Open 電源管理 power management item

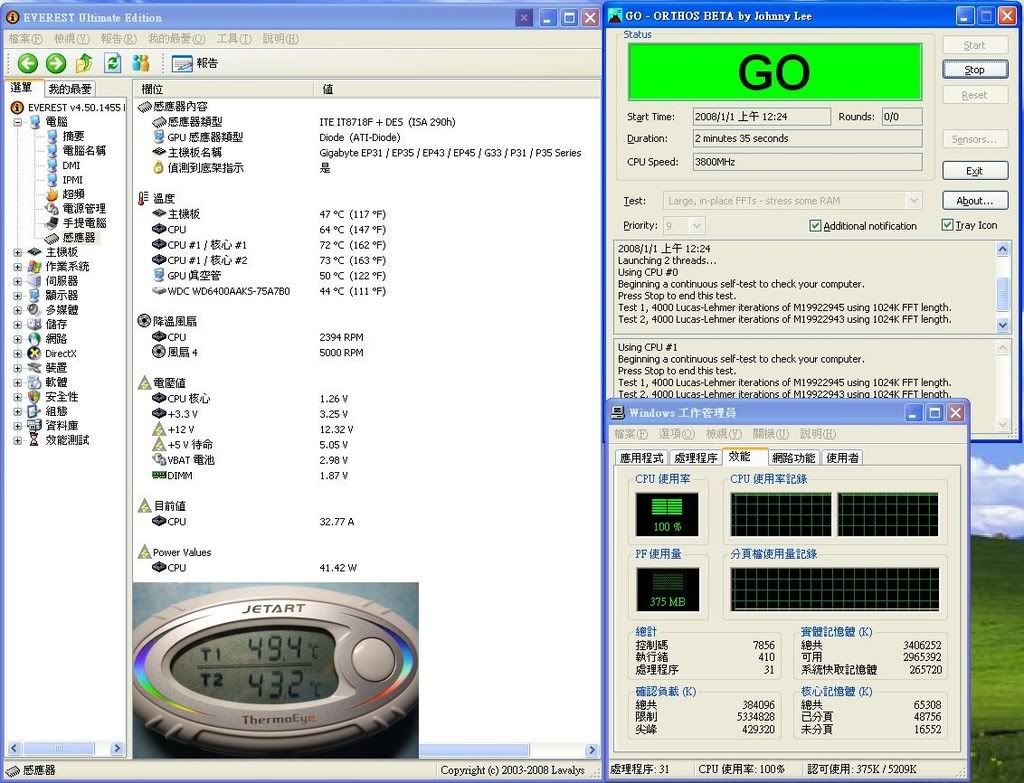(84, 208)
